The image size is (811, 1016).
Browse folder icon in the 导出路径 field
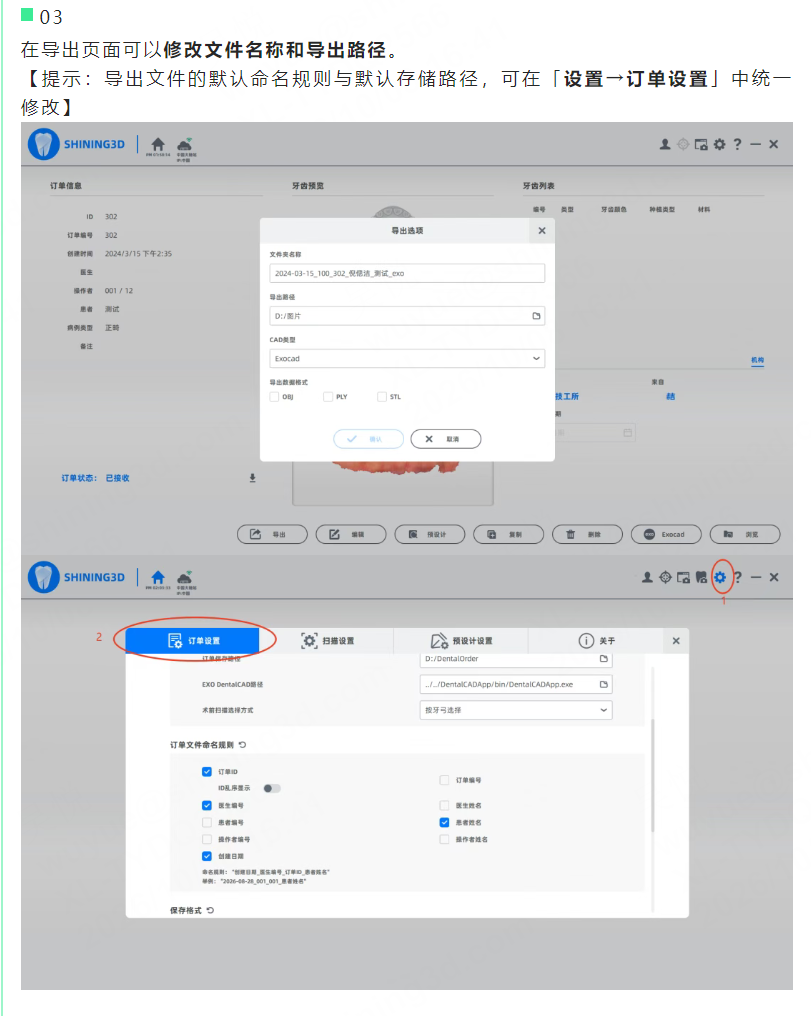tap(536, 316)
